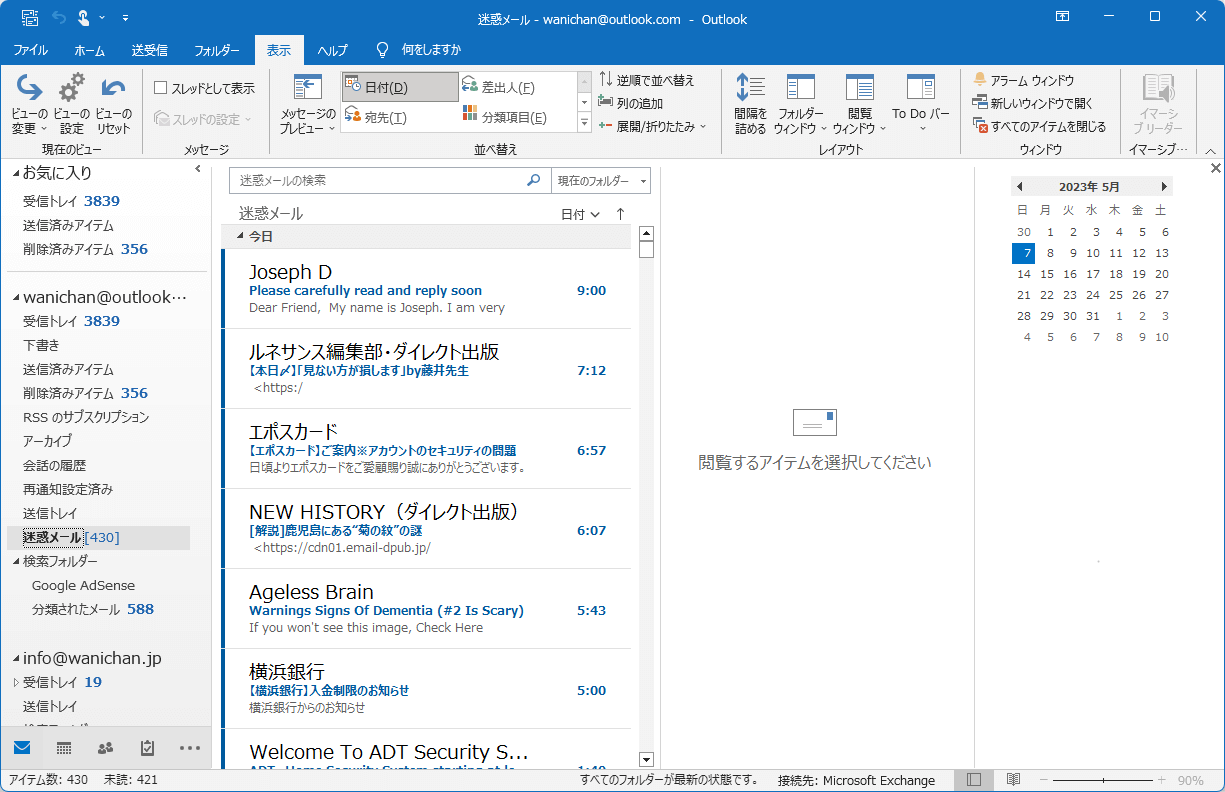This screenshot has height=792, width=1225.
Task: Arrange by Categories (分類項目) in gallery
Action: pyautogui.click(x=517, y=117)
